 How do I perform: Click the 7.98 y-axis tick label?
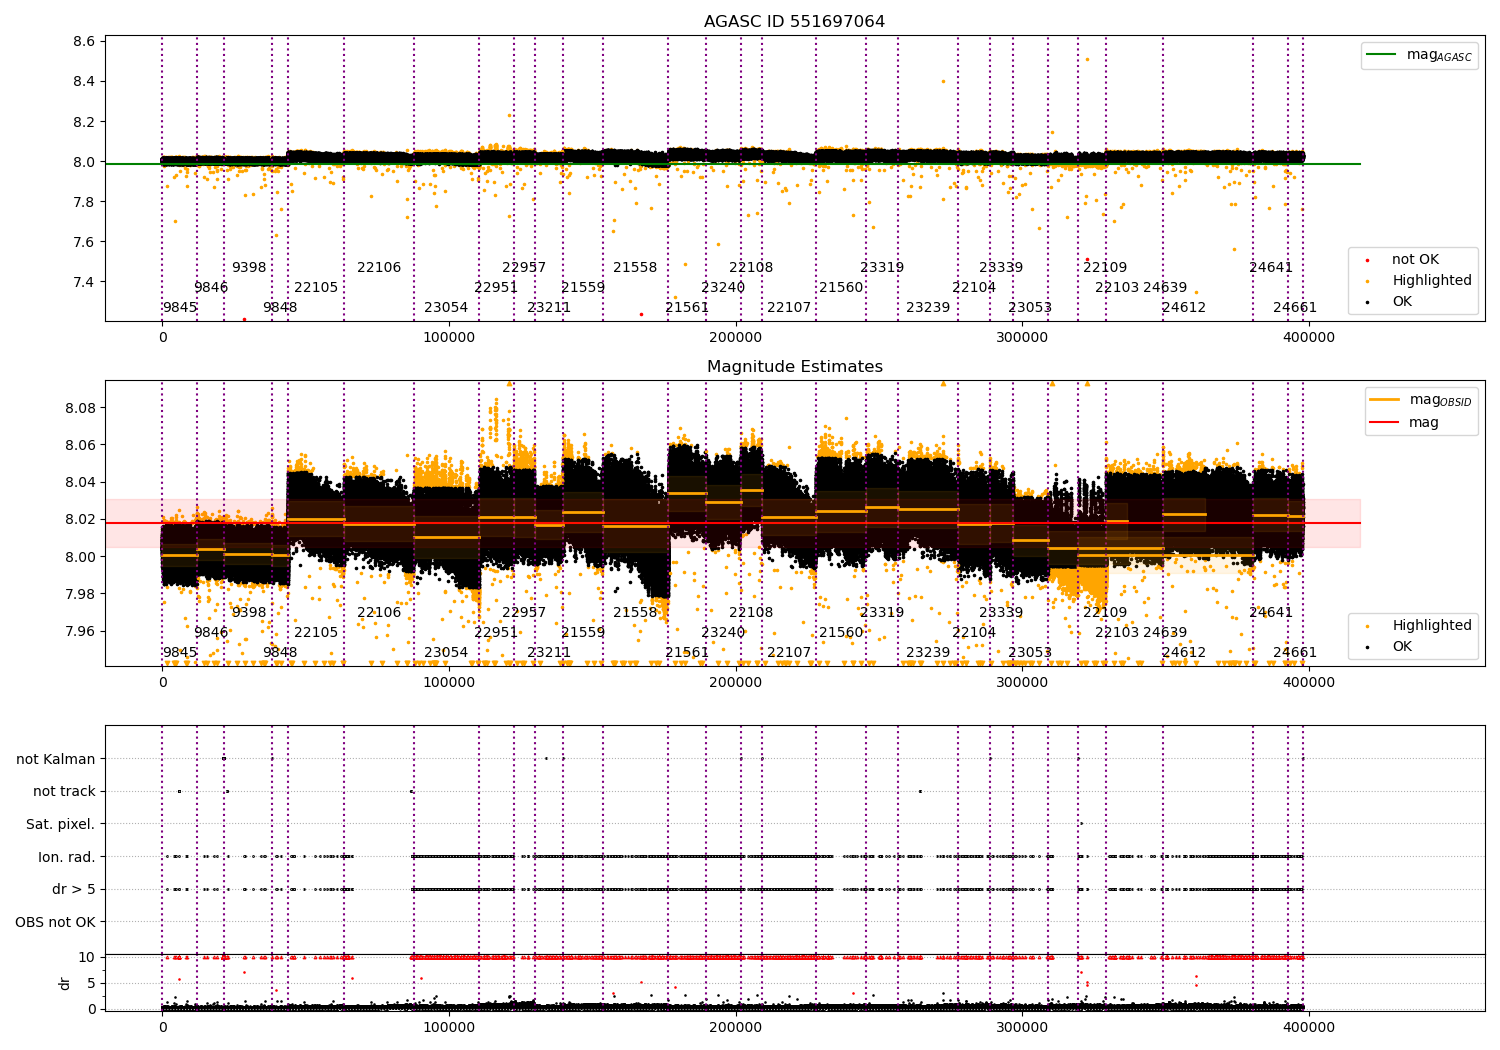click(80, 594)
